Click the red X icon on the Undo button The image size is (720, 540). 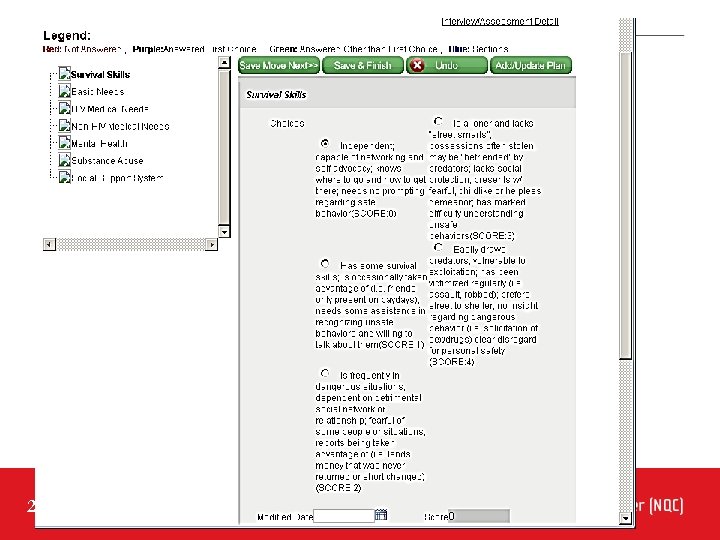click(417, 65)
